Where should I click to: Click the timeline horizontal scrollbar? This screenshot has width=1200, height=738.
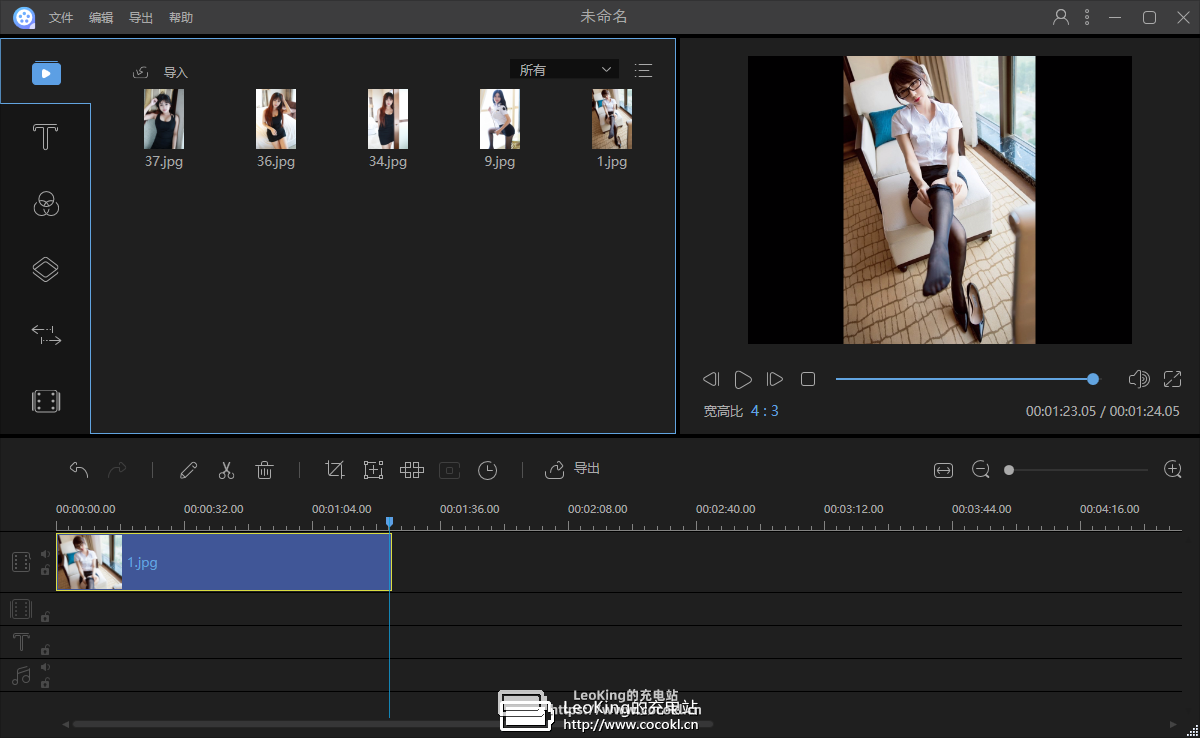[x=393, y=724]
